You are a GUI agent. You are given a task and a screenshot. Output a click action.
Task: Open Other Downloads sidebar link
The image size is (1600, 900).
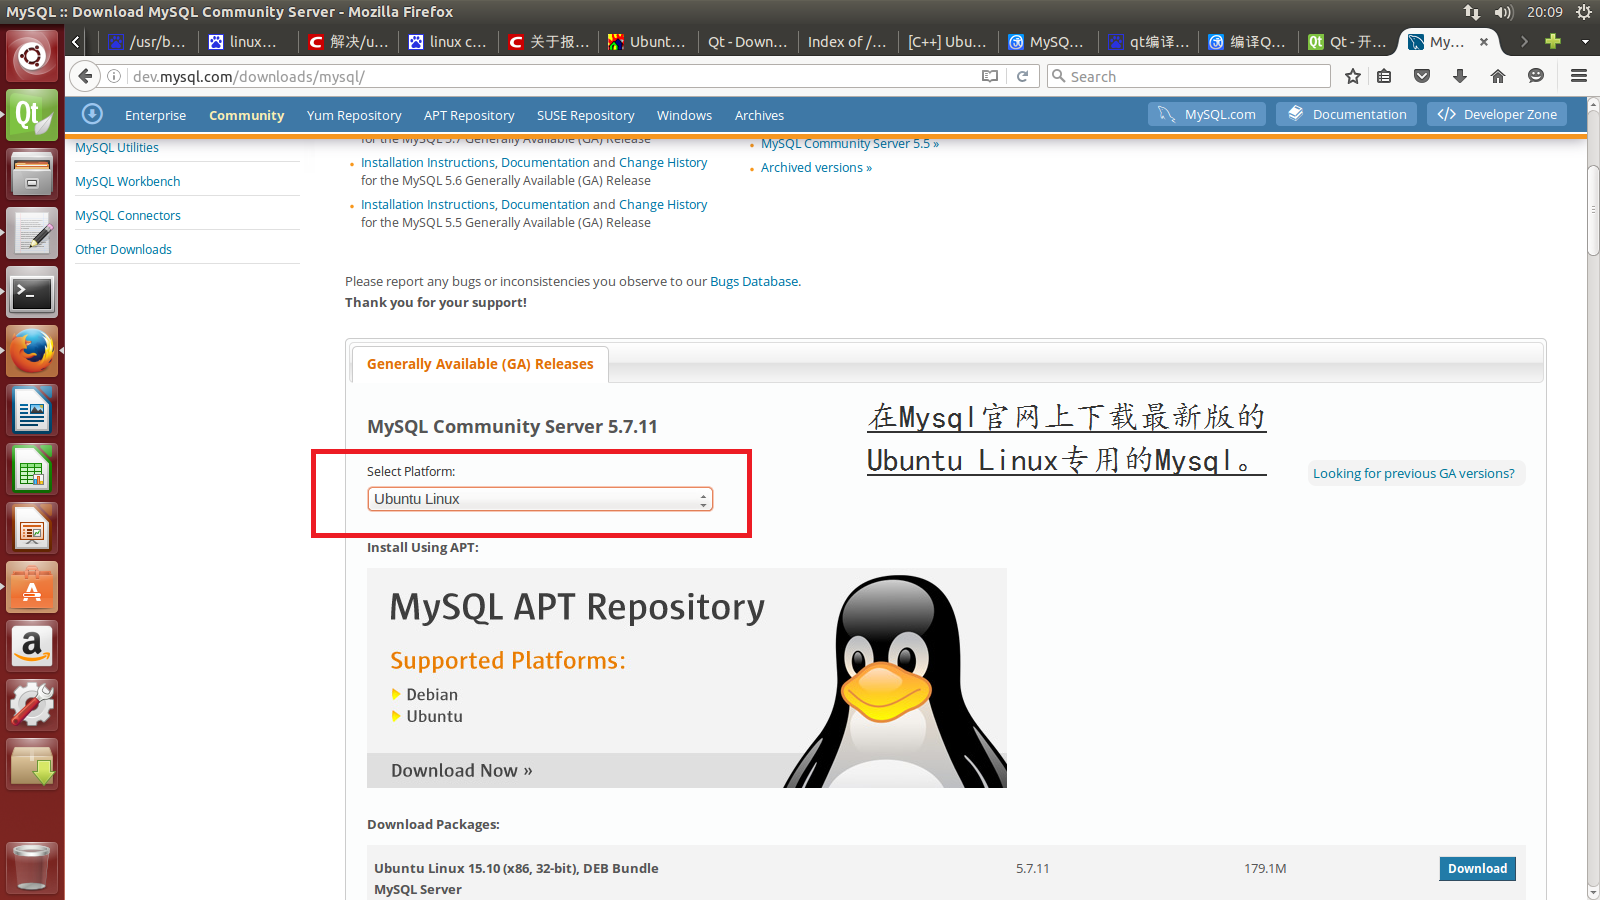click(x=123, y=249)
